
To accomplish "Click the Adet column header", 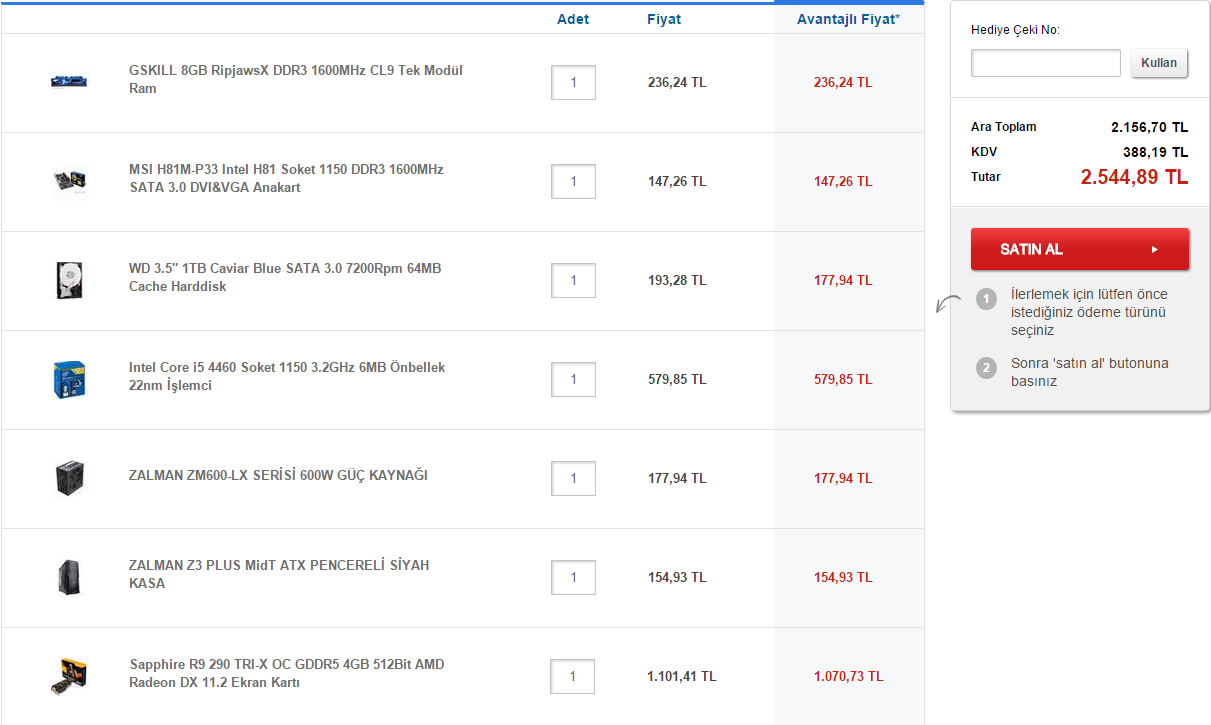I will (x=573, y=19).
